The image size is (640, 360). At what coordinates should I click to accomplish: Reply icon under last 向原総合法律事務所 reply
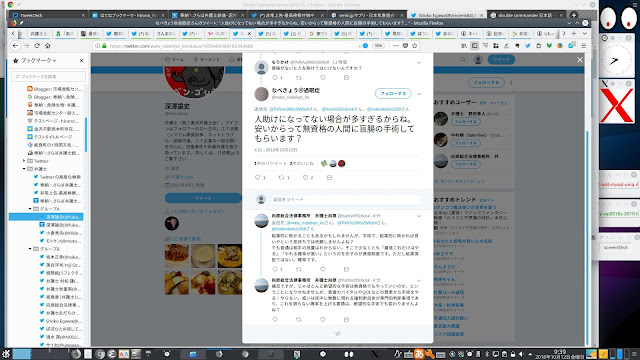click(x=275, y=320)
